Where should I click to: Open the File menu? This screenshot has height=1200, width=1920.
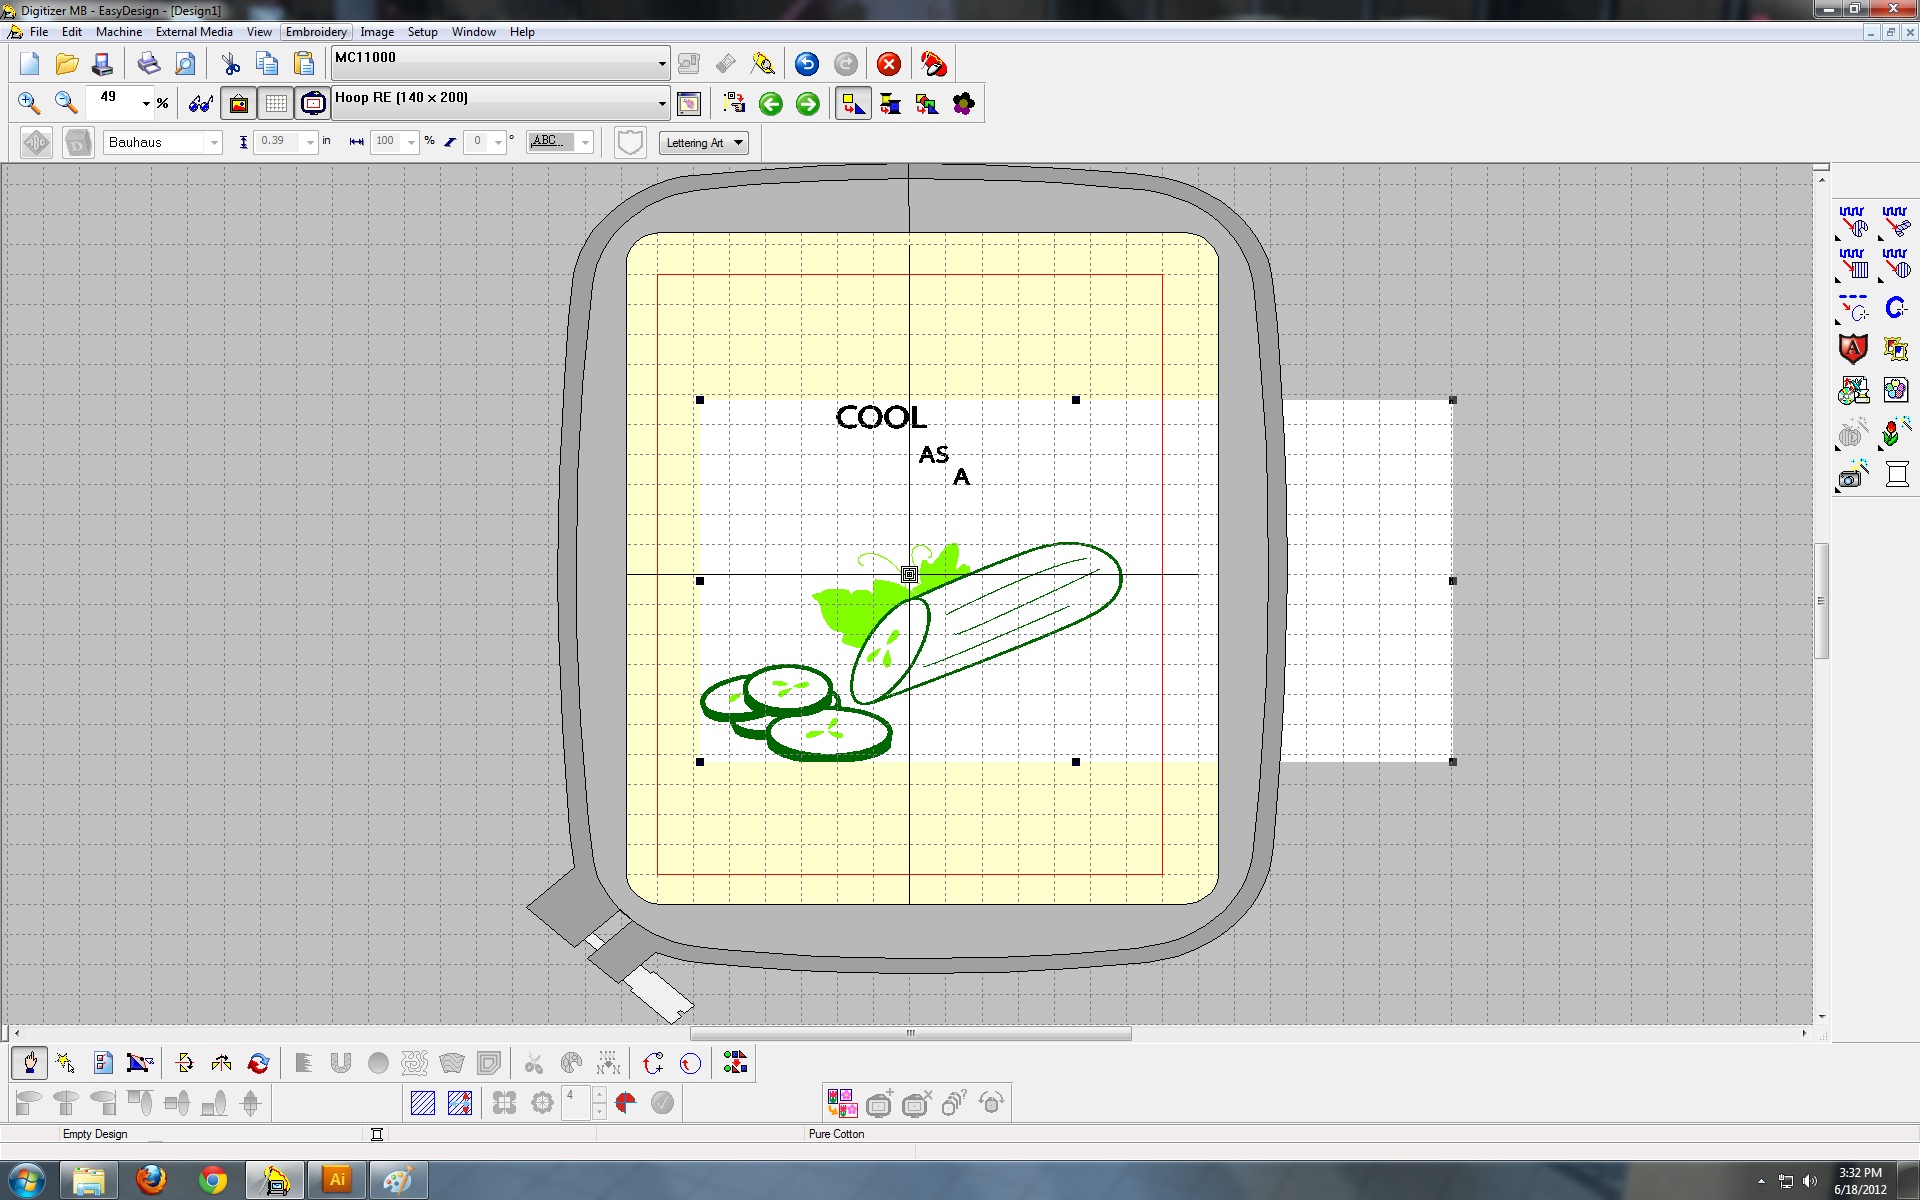pos(39,32)
